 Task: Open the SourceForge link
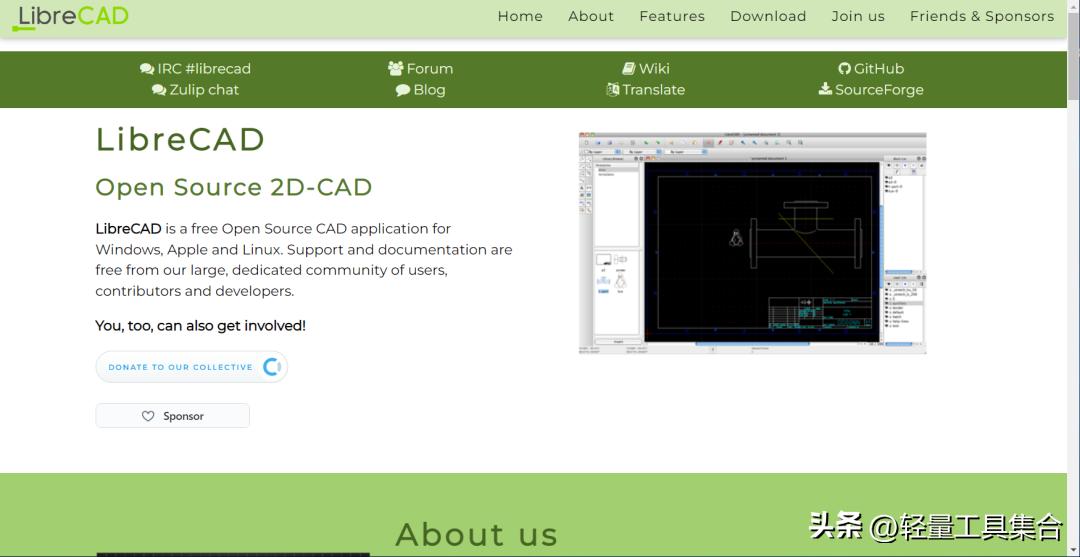[880, 90]
